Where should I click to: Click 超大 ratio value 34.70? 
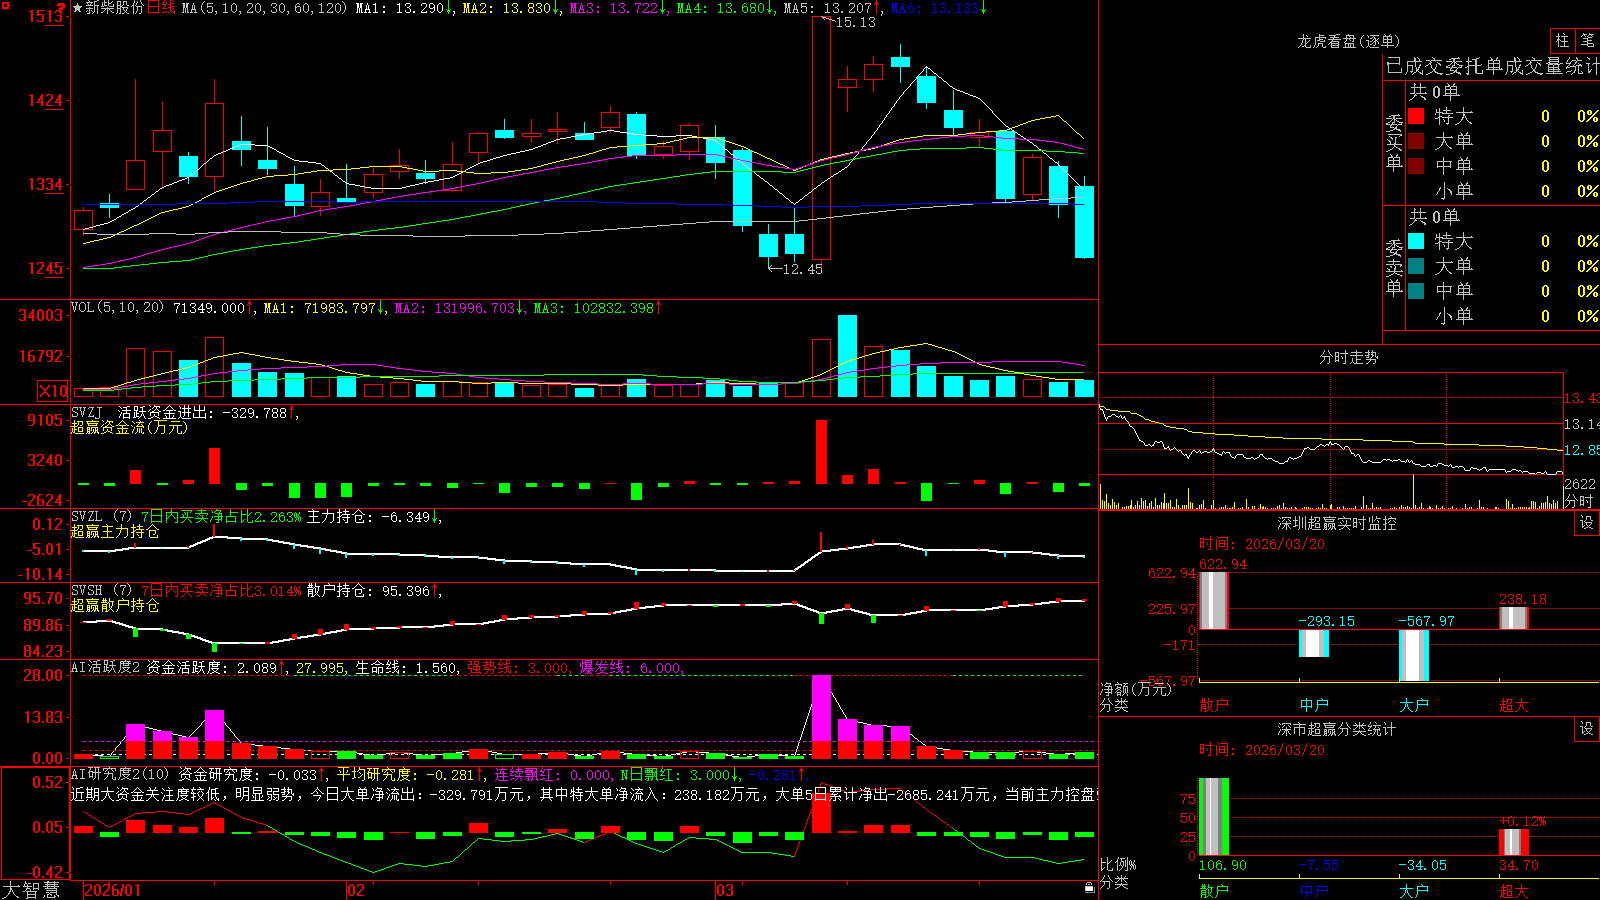click(x=1519, y=865)
